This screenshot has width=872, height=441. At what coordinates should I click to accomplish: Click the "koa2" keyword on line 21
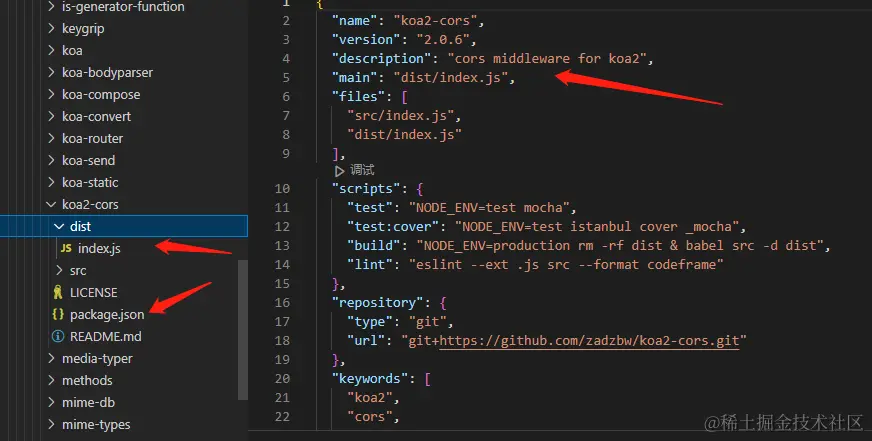click(370, 398)
